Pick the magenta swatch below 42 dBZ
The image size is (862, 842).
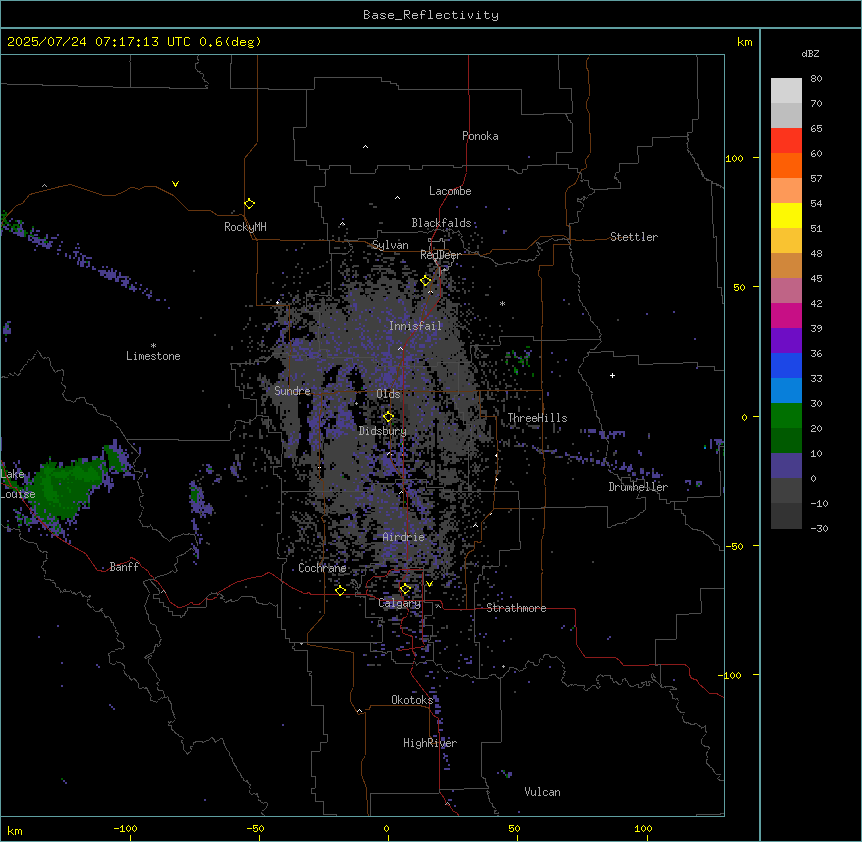tap(786, 315)
